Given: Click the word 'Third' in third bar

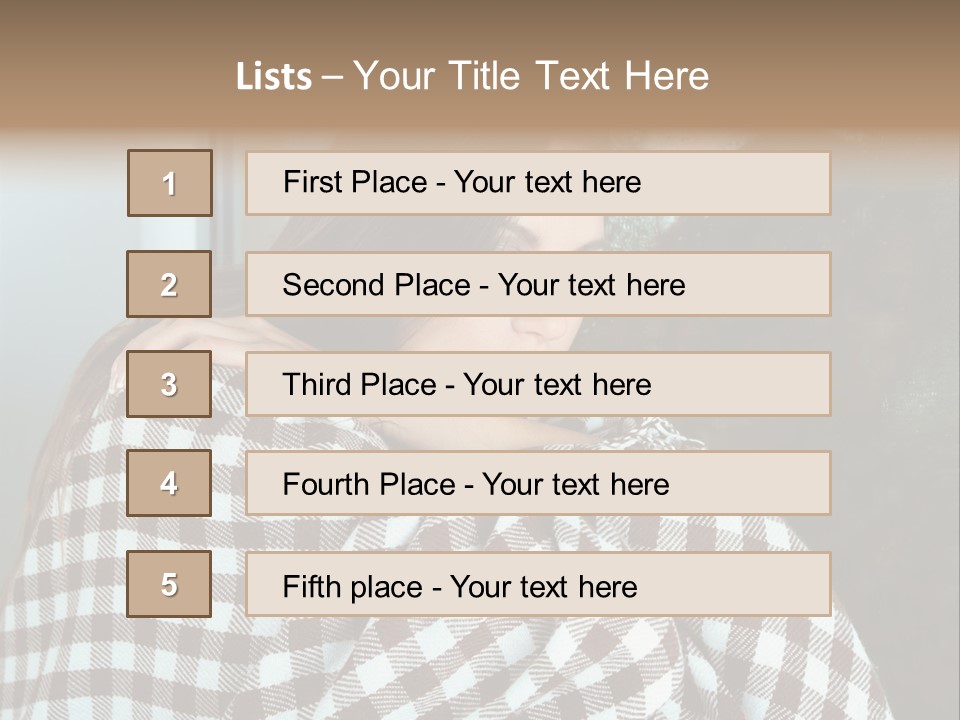Looking at the screenshot, I should coord(316,384).
